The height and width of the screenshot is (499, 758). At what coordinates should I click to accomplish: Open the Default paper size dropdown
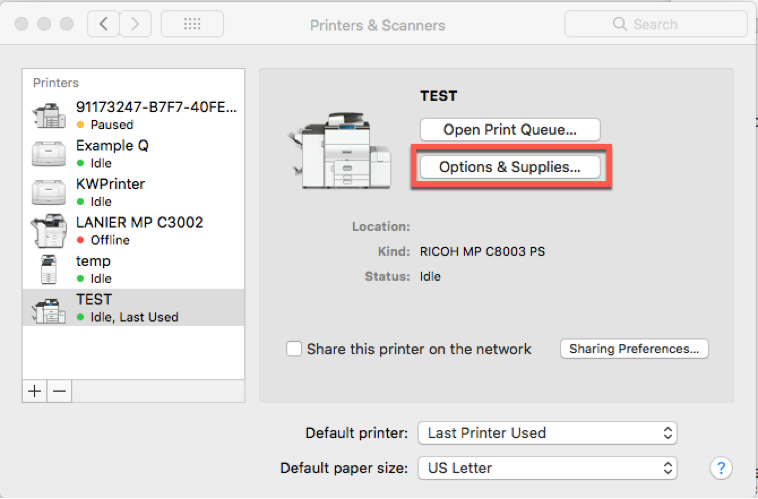(547, 468)
